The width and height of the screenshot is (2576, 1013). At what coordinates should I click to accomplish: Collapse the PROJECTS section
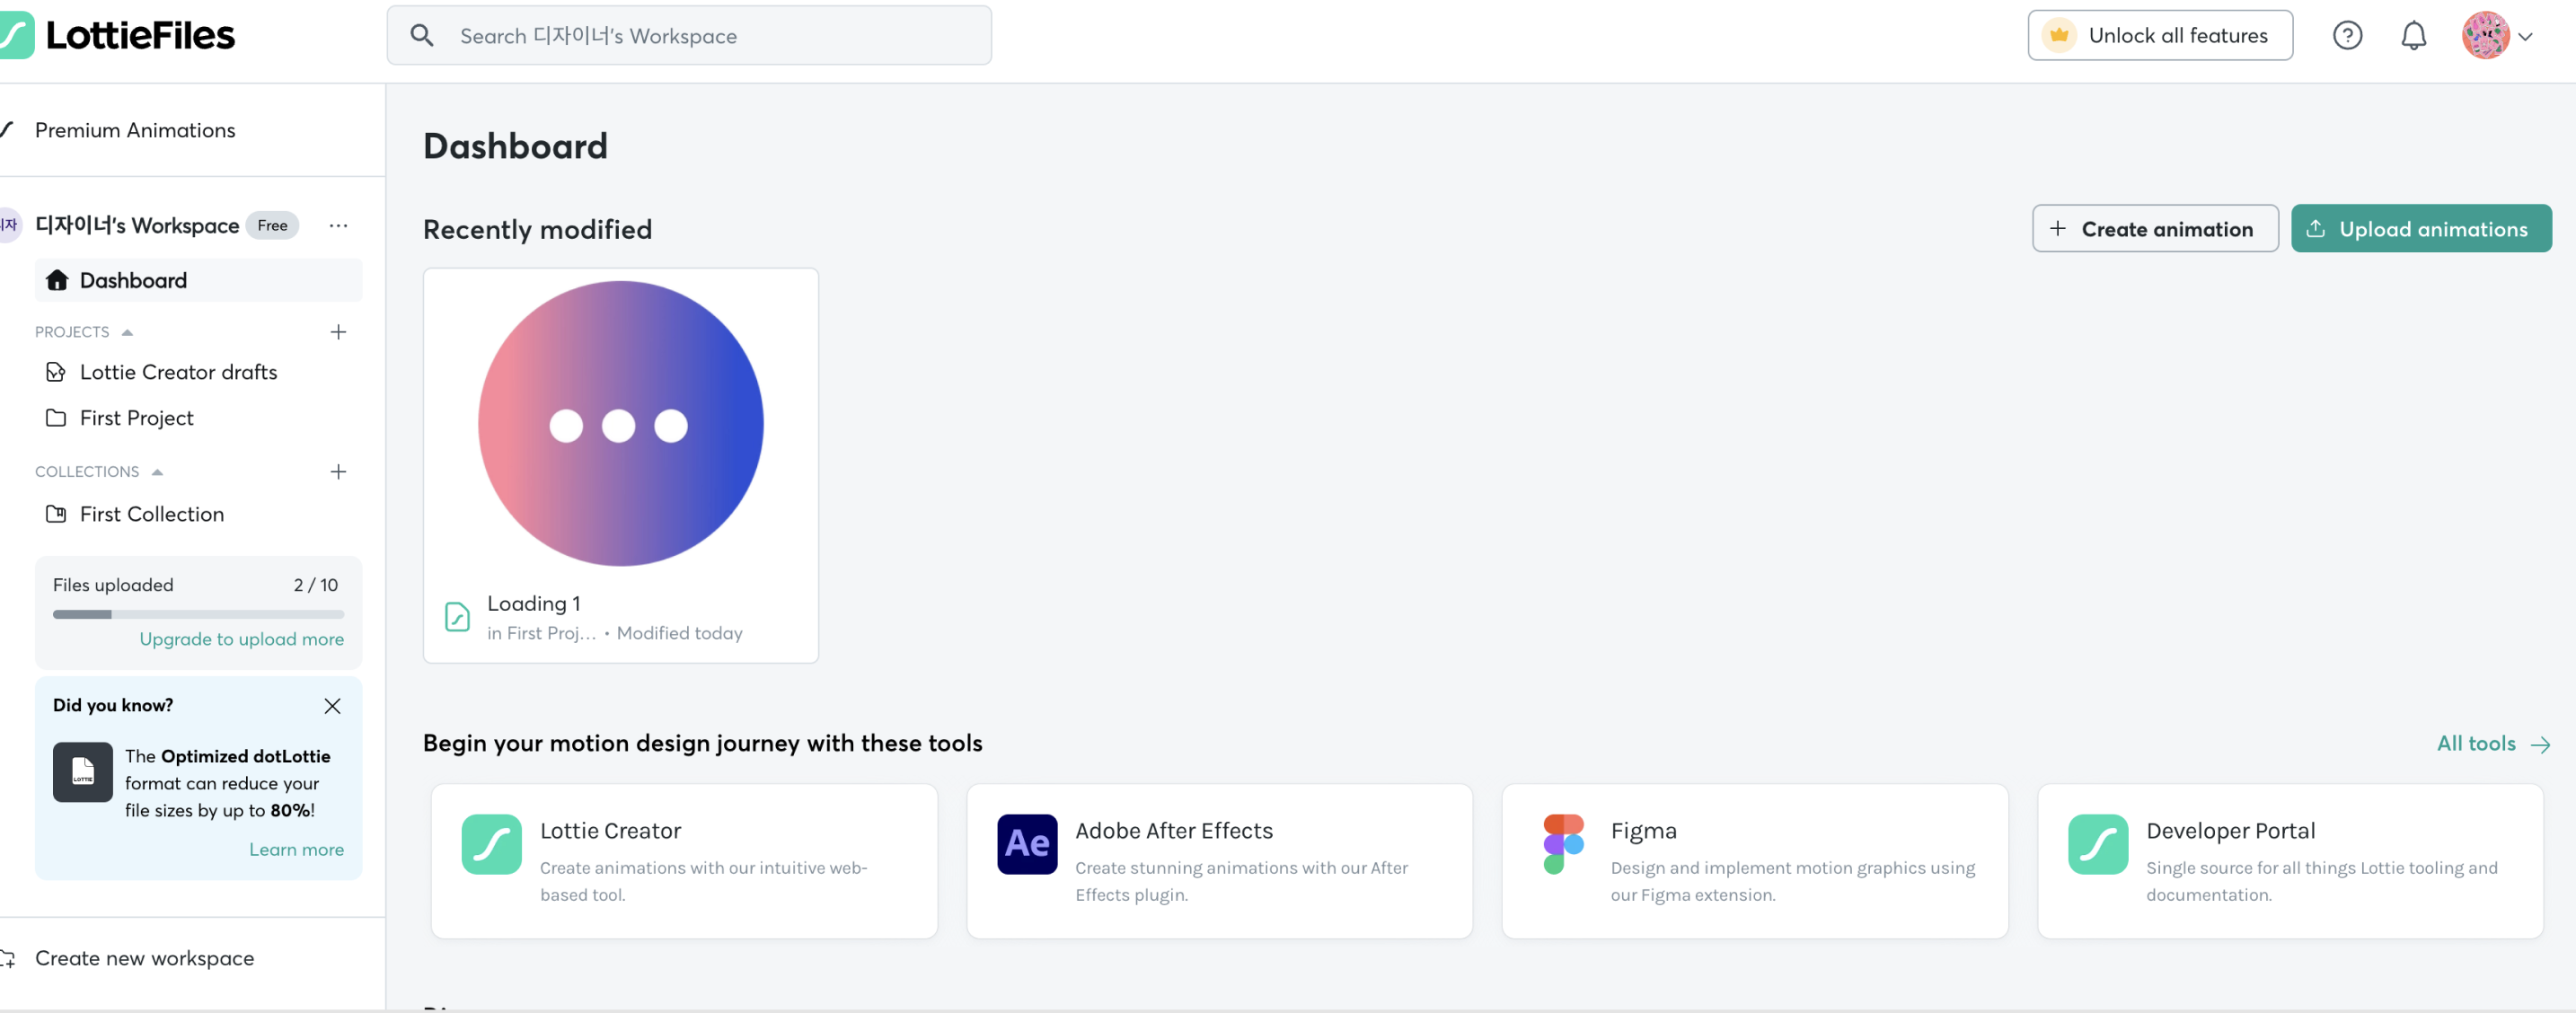pos(127,332)
